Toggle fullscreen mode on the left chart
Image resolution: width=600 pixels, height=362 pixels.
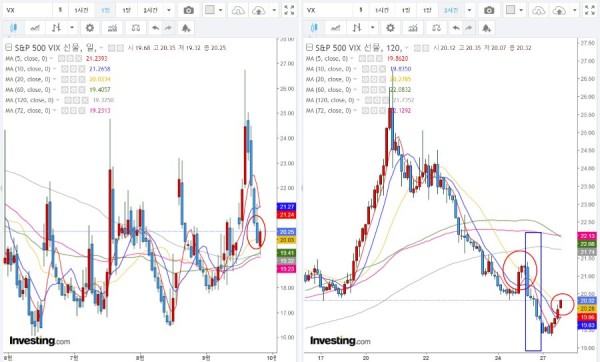point(290,10)
